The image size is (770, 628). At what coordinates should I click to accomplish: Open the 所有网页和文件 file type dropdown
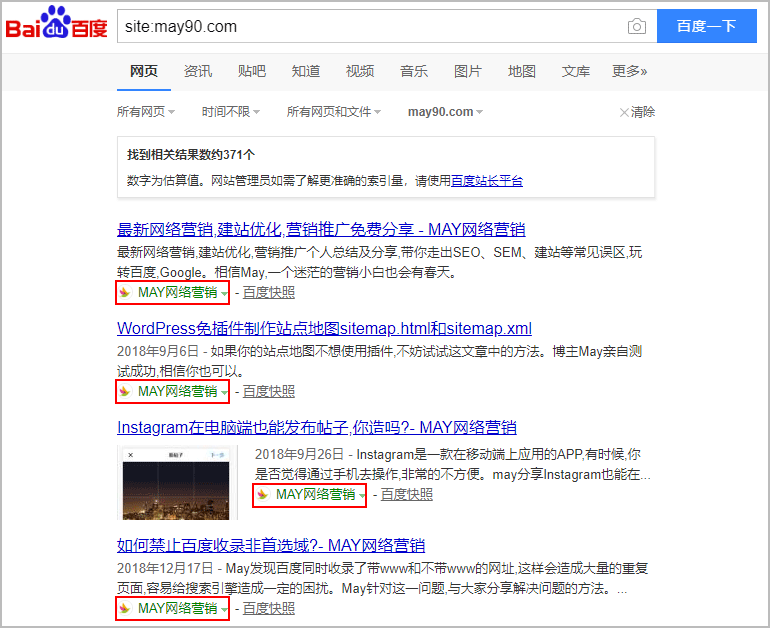(334, 112)
